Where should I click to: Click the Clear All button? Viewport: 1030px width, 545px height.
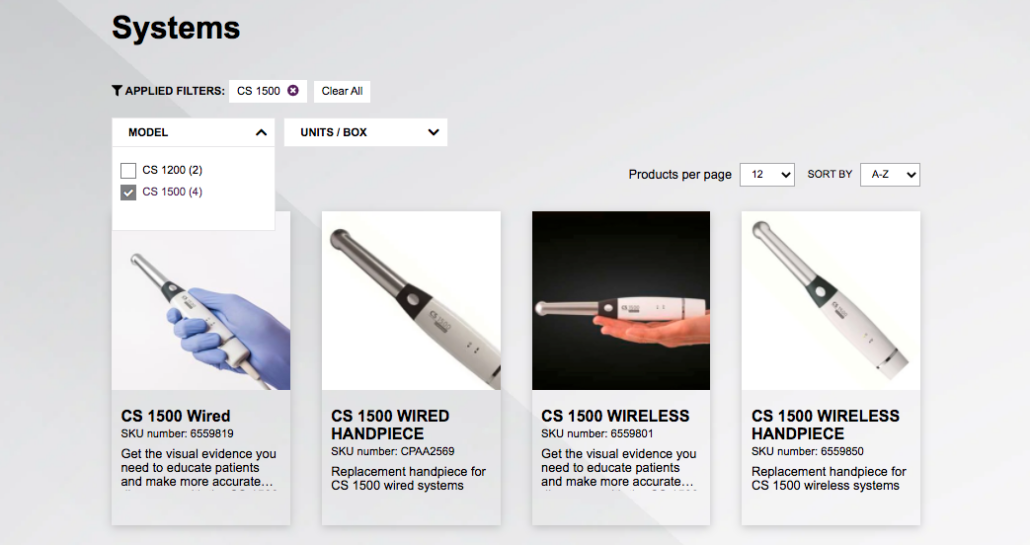[342, 91]
